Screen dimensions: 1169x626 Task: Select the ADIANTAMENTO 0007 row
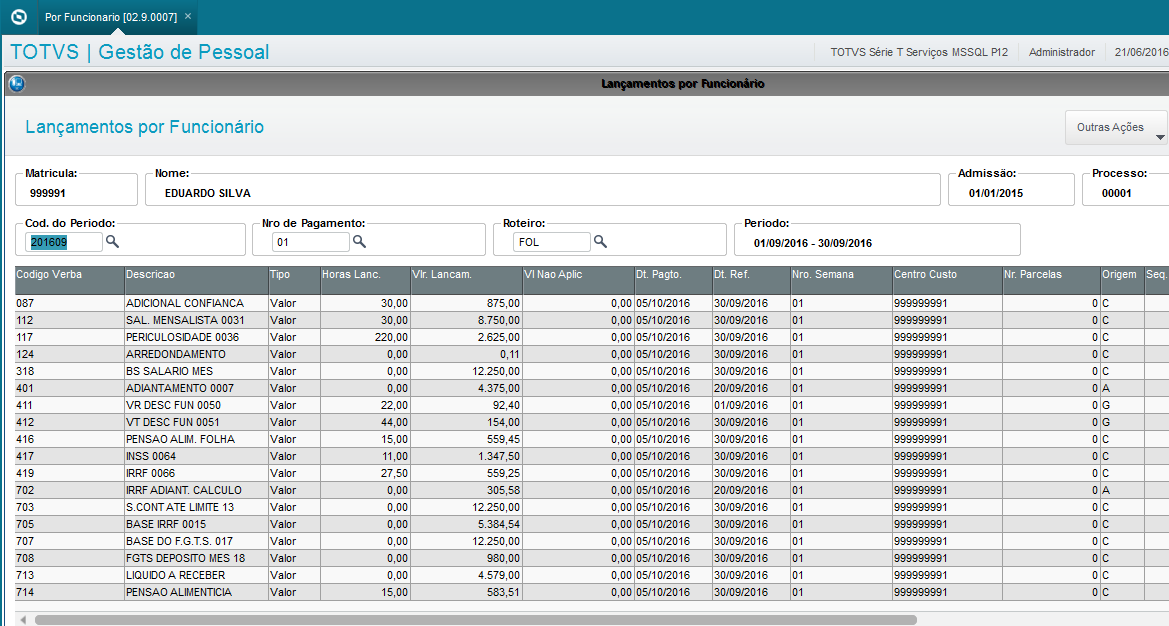point(592,388)
